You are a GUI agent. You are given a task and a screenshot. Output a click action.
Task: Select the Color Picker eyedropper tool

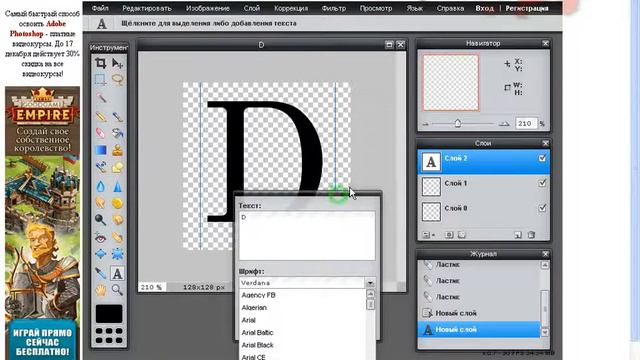(x=100, y=273)
